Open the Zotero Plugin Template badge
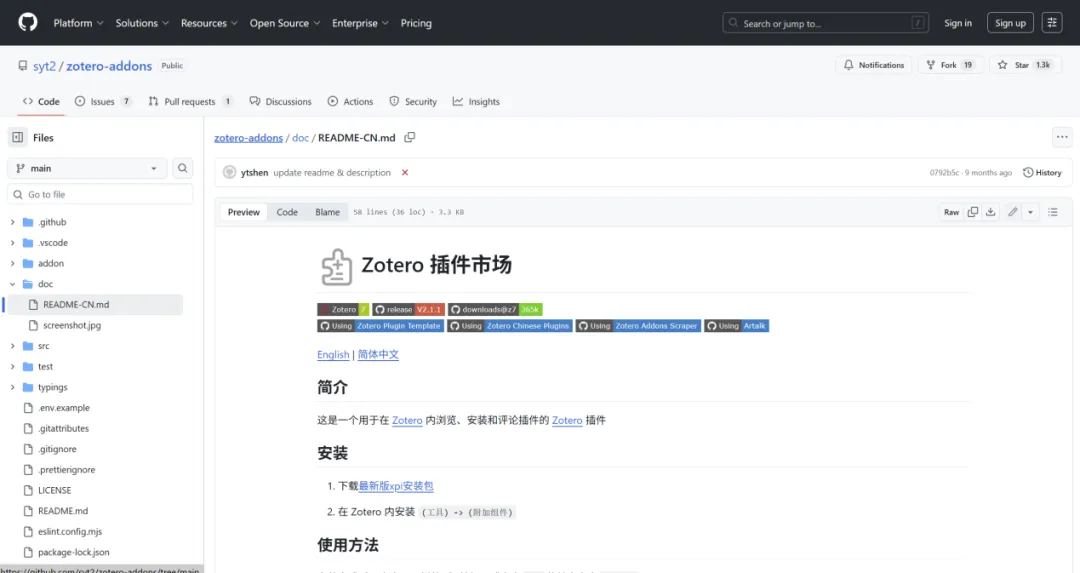Screen dimensions: 1080x573 click(x=380, y=326)
